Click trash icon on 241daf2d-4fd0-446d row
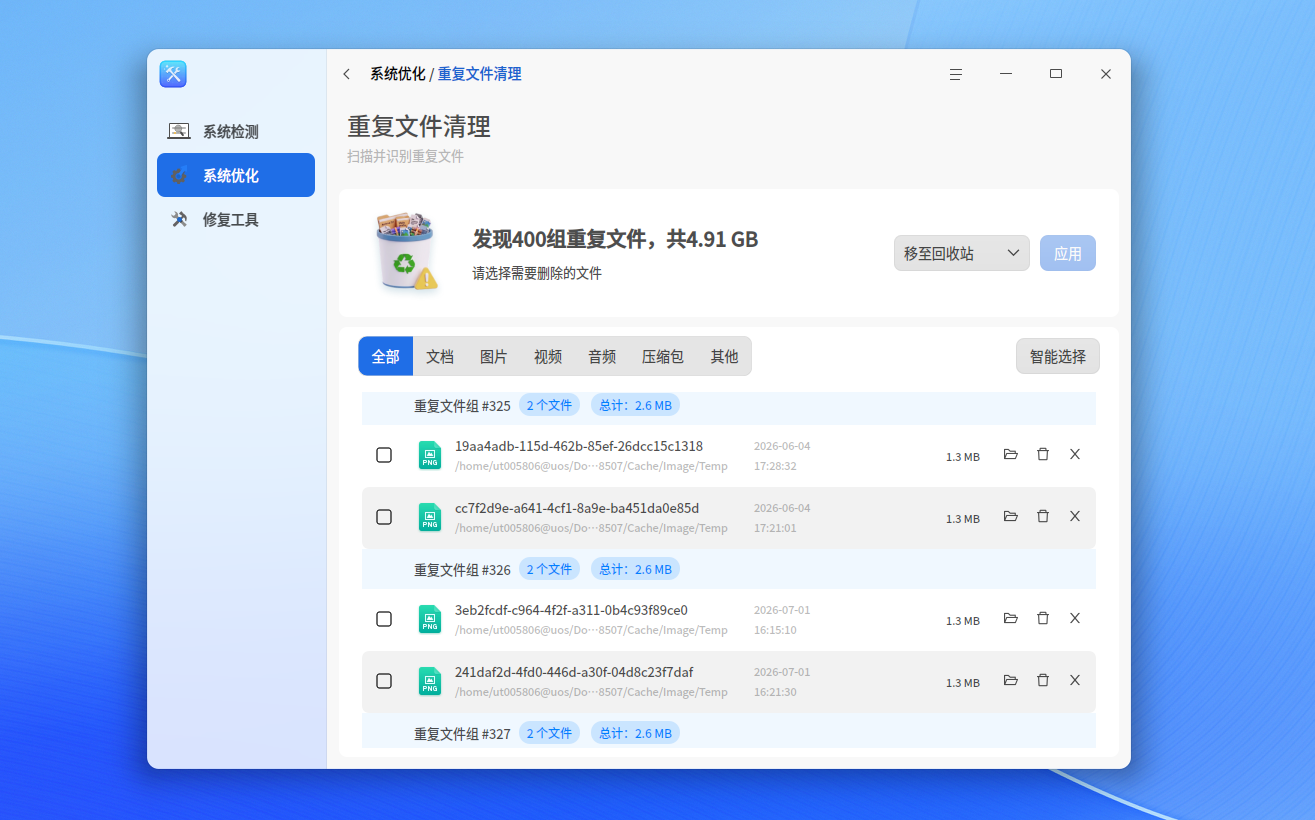The height and width of the screenshot is (820, 1315). pos(1043,680)
